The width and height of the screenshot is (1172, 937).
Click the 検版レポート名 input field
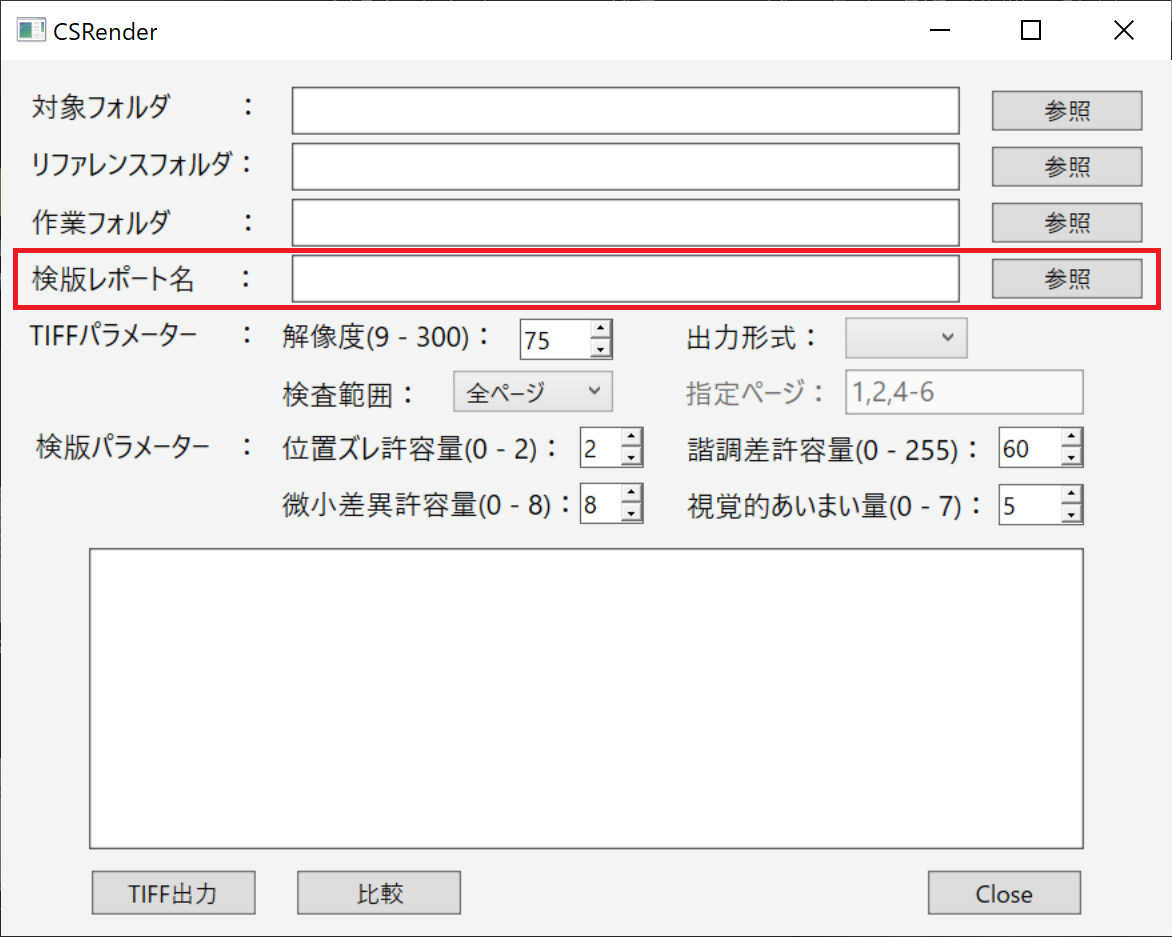pyautogui.click(x=625, y=278)
